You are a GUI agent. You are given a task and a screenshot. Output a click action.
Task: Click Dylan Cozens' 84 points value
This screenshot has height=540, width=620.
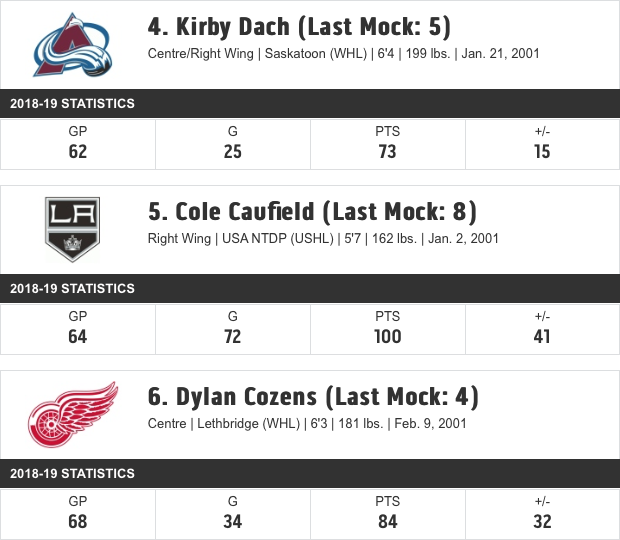click(x=388, y=522)
